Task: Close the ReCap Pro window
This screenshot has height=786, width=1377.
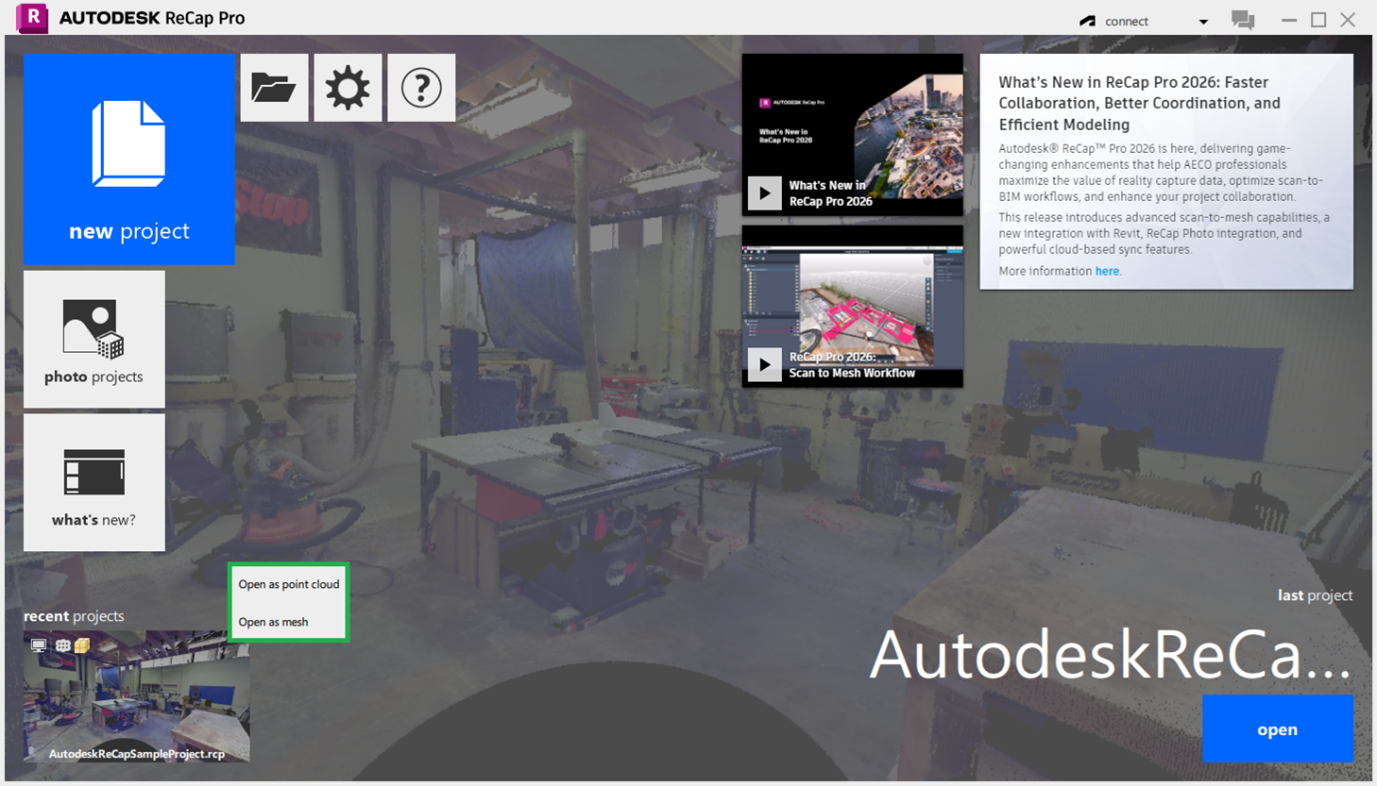Action: pos(1348,20)
